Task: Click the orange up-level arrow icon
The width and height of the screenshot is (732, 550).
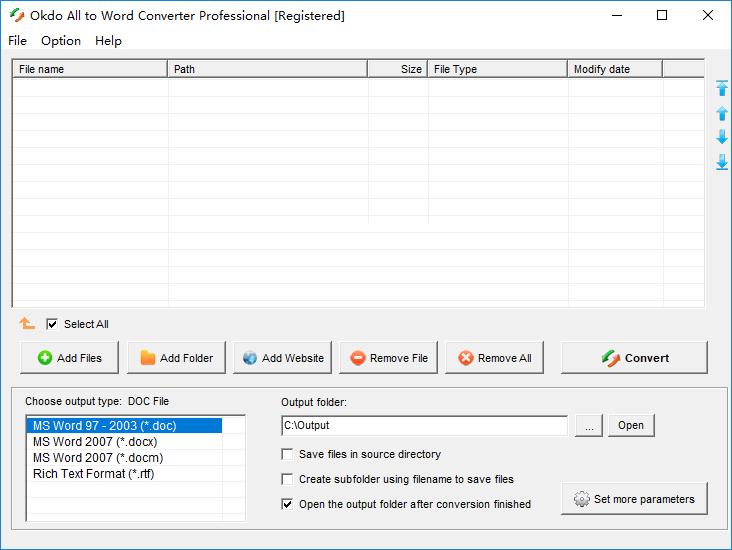Action: (27, 324)
